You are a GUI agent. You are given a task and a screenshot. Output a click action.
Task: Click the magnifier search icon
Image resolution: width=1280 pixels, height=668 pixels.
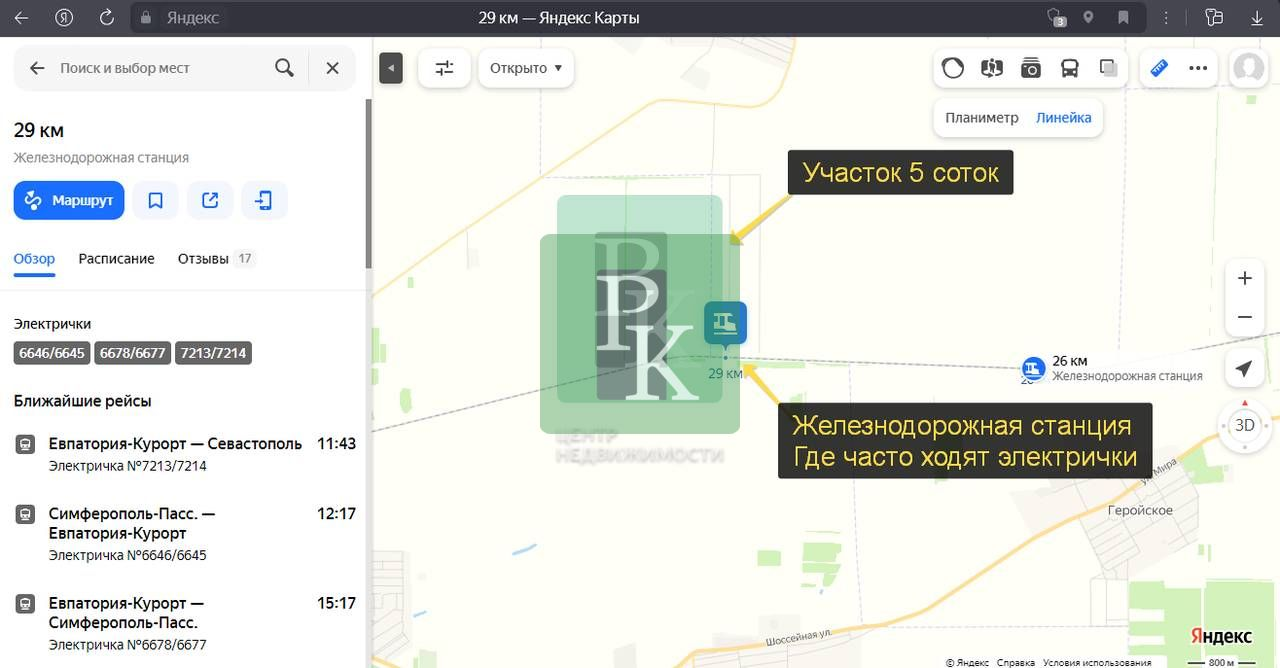click(x=285, y=68)
